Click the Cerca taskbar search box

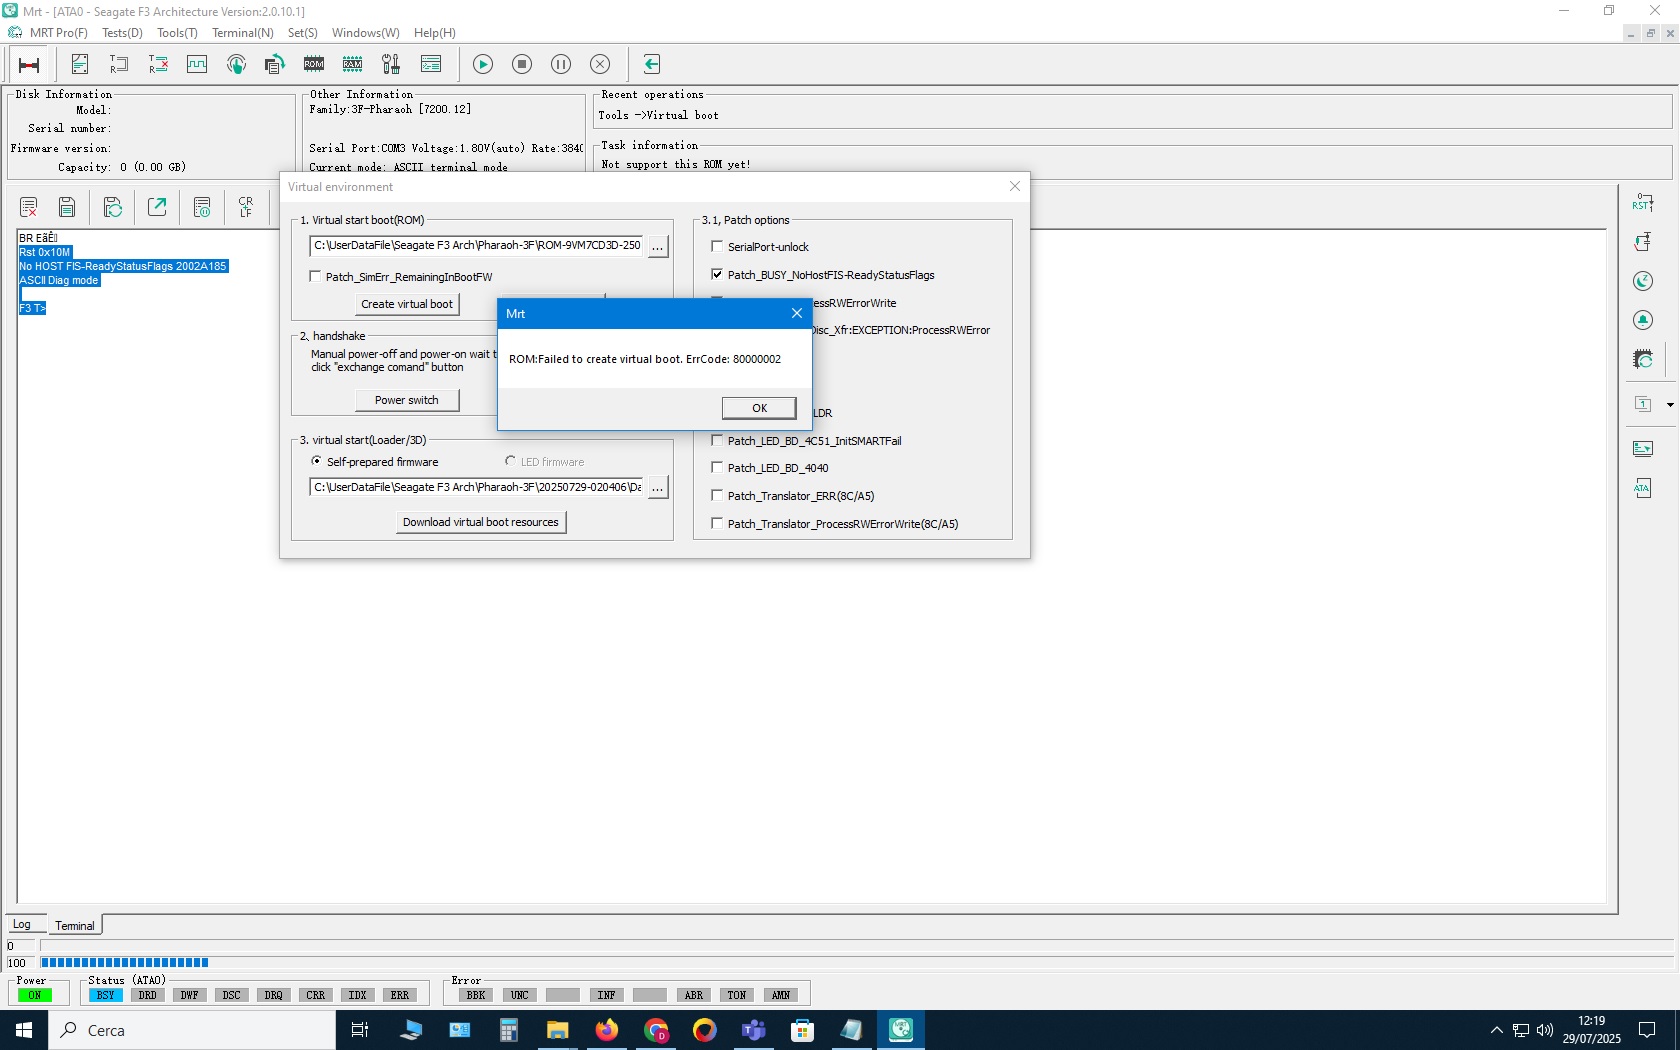click(192, 1030)
